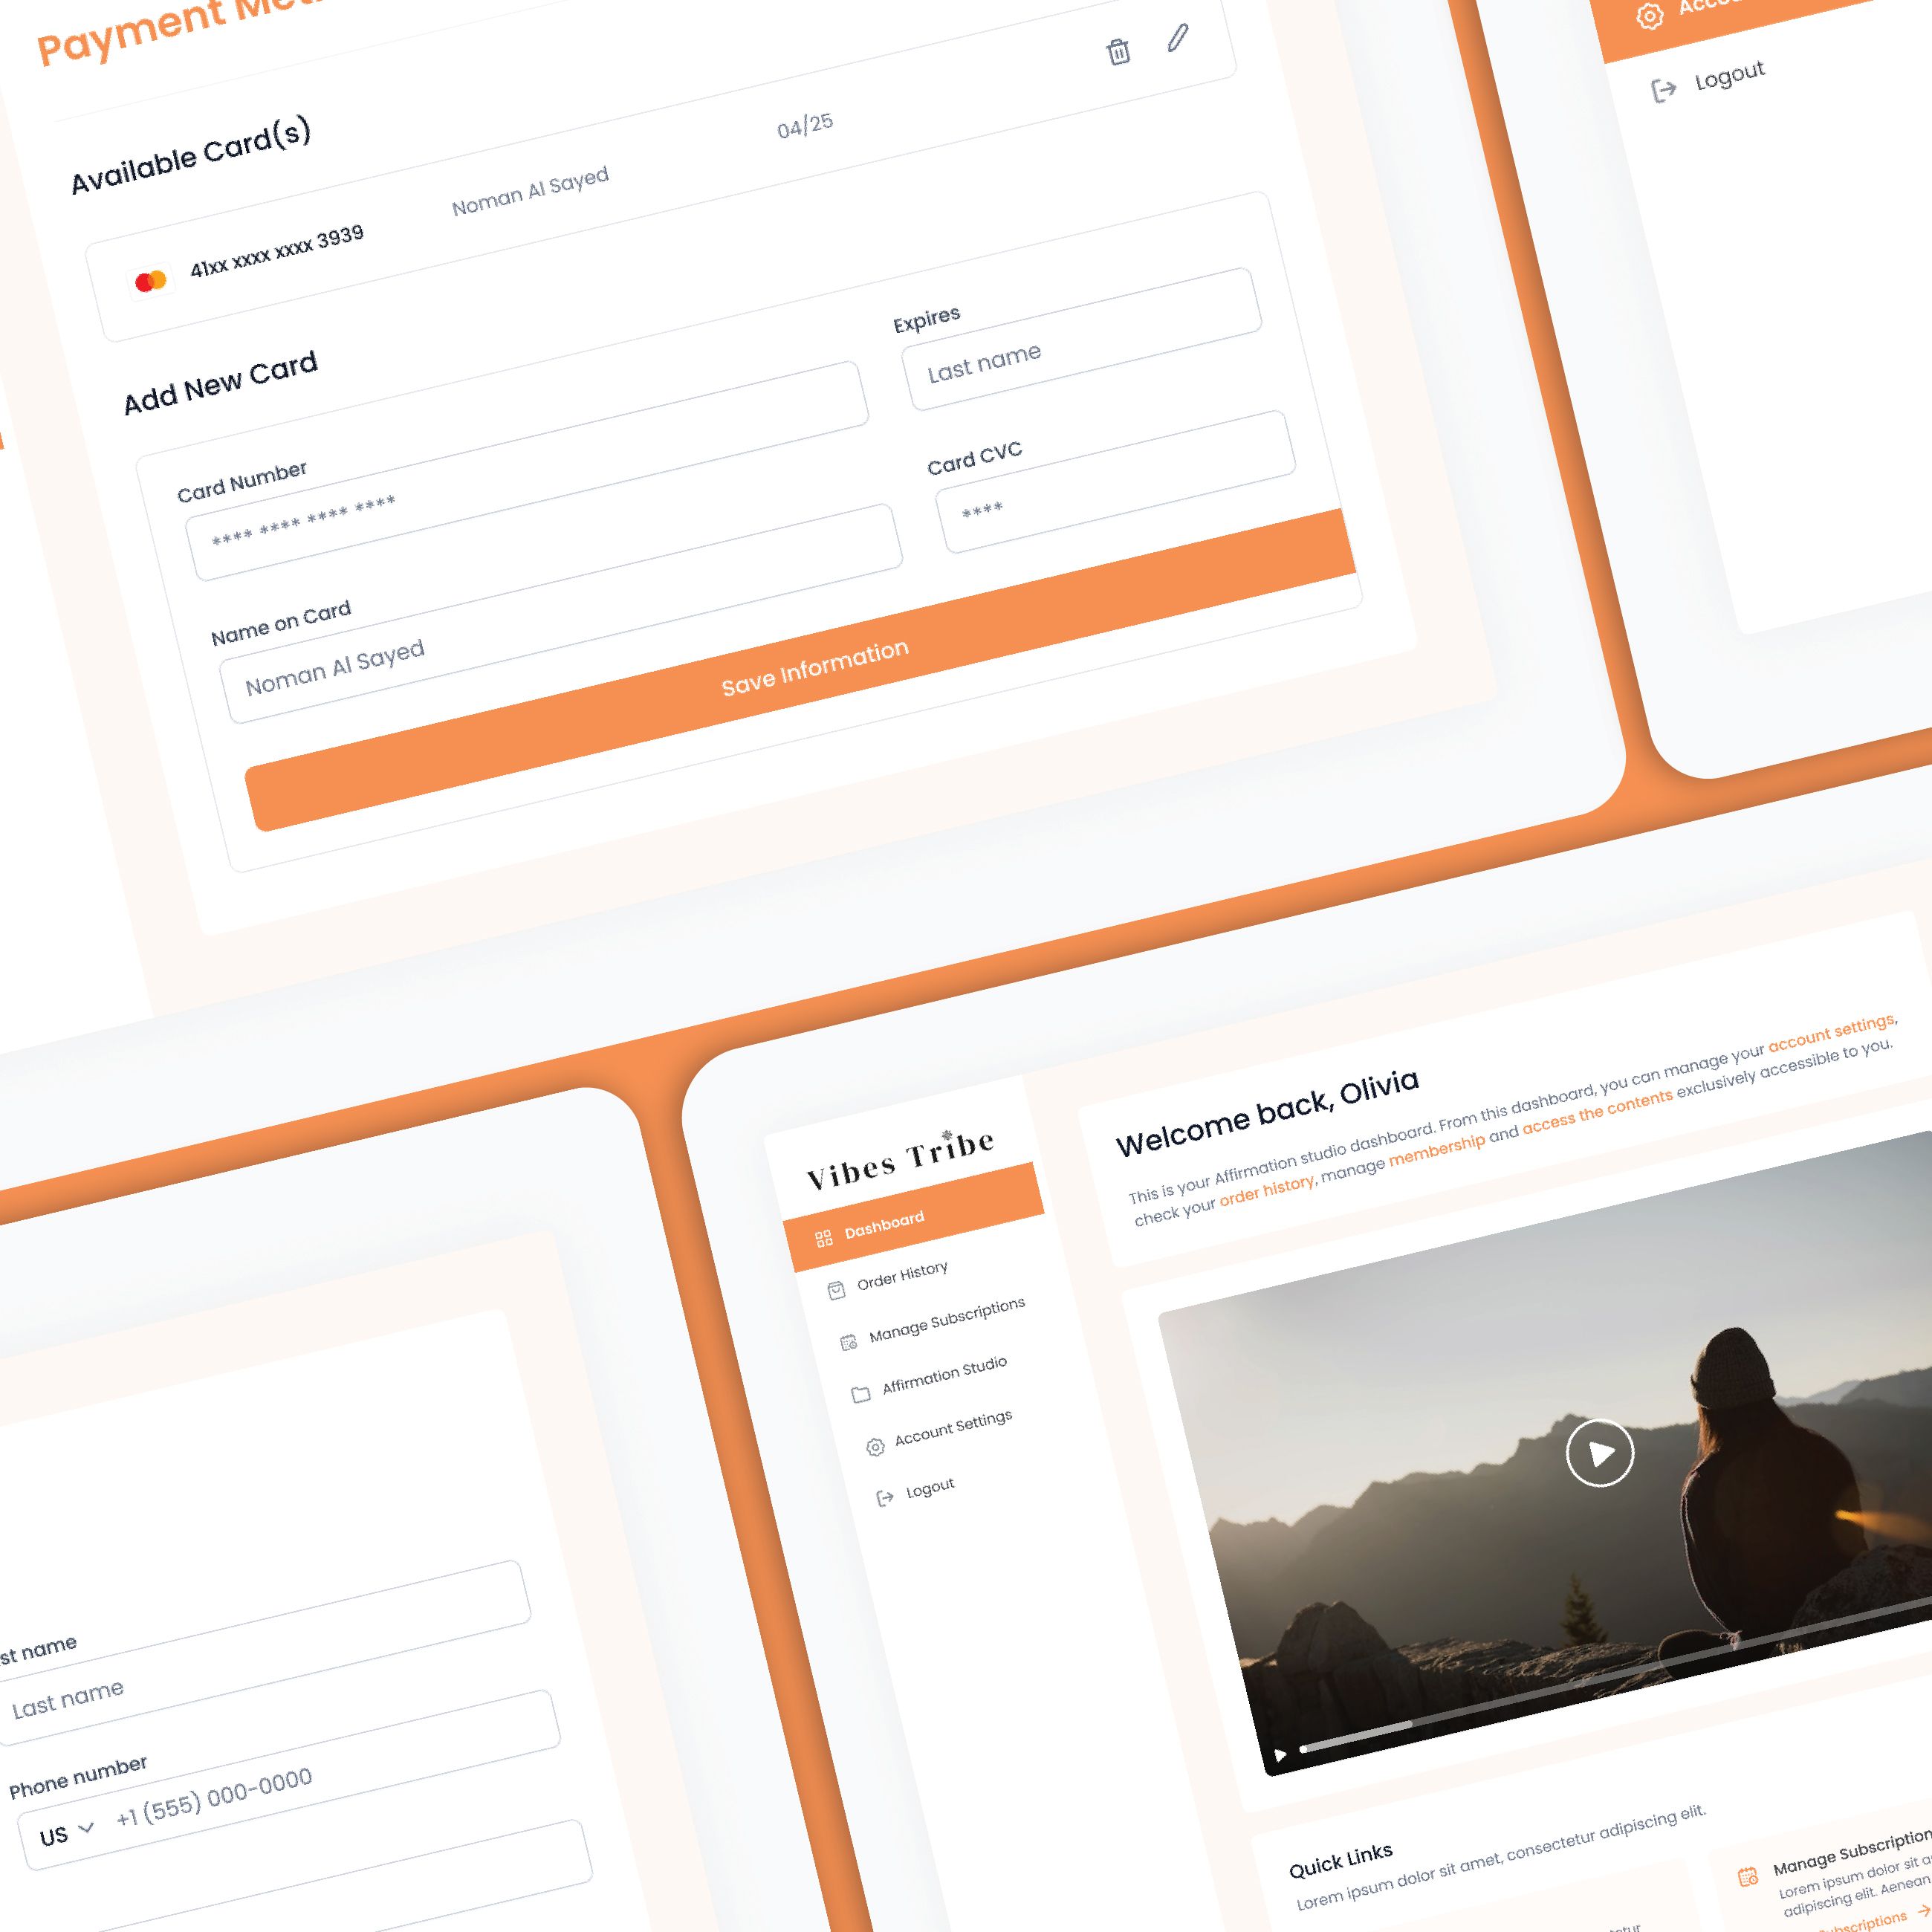
Task: Click the orange calendar icon on the Manage Subscriptions quick link card
Action: click(1748, 1876)
